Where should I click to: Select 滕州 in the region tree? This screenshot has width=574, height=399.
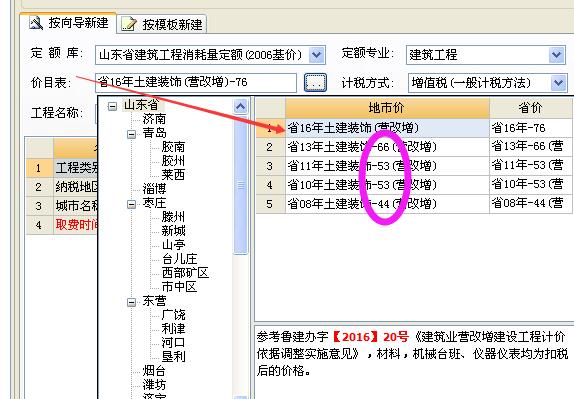click(x=173, y=217)
